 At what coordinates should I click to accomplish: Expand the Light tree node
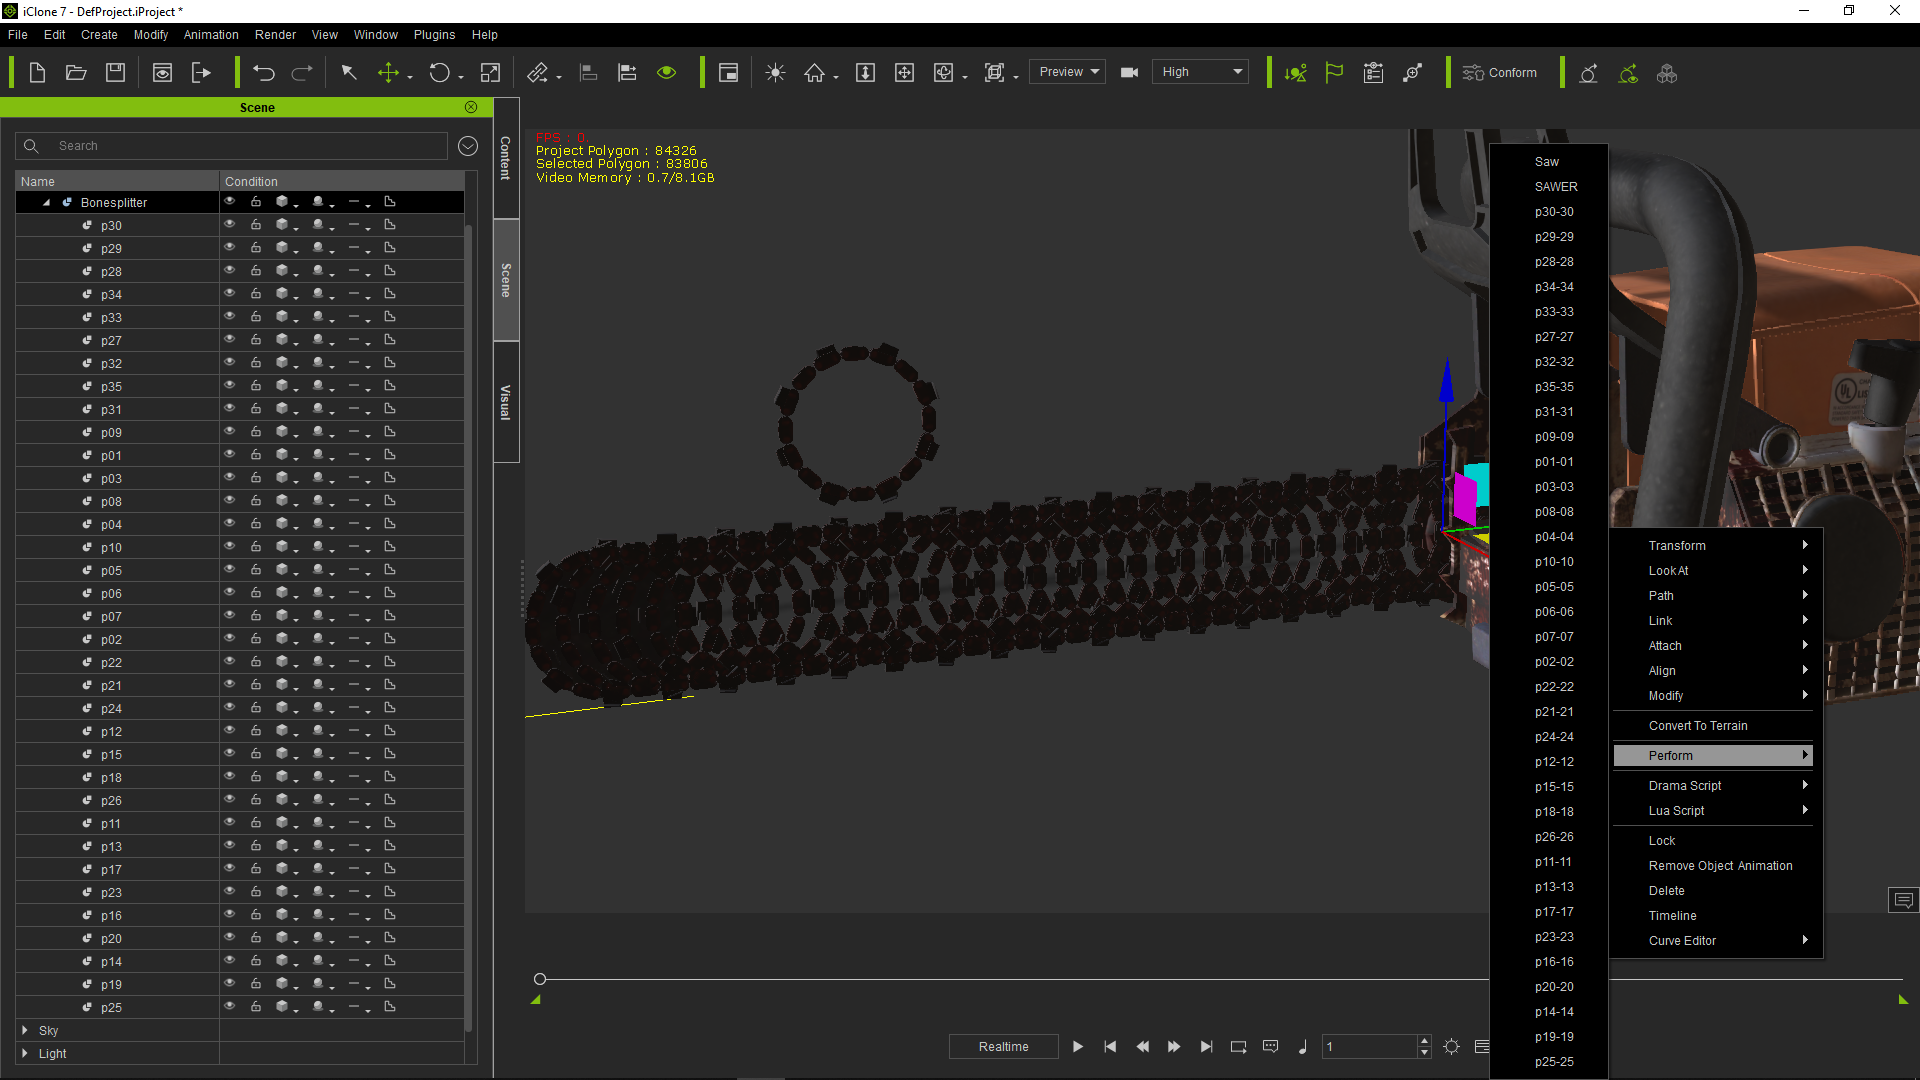pos(25,1053)
